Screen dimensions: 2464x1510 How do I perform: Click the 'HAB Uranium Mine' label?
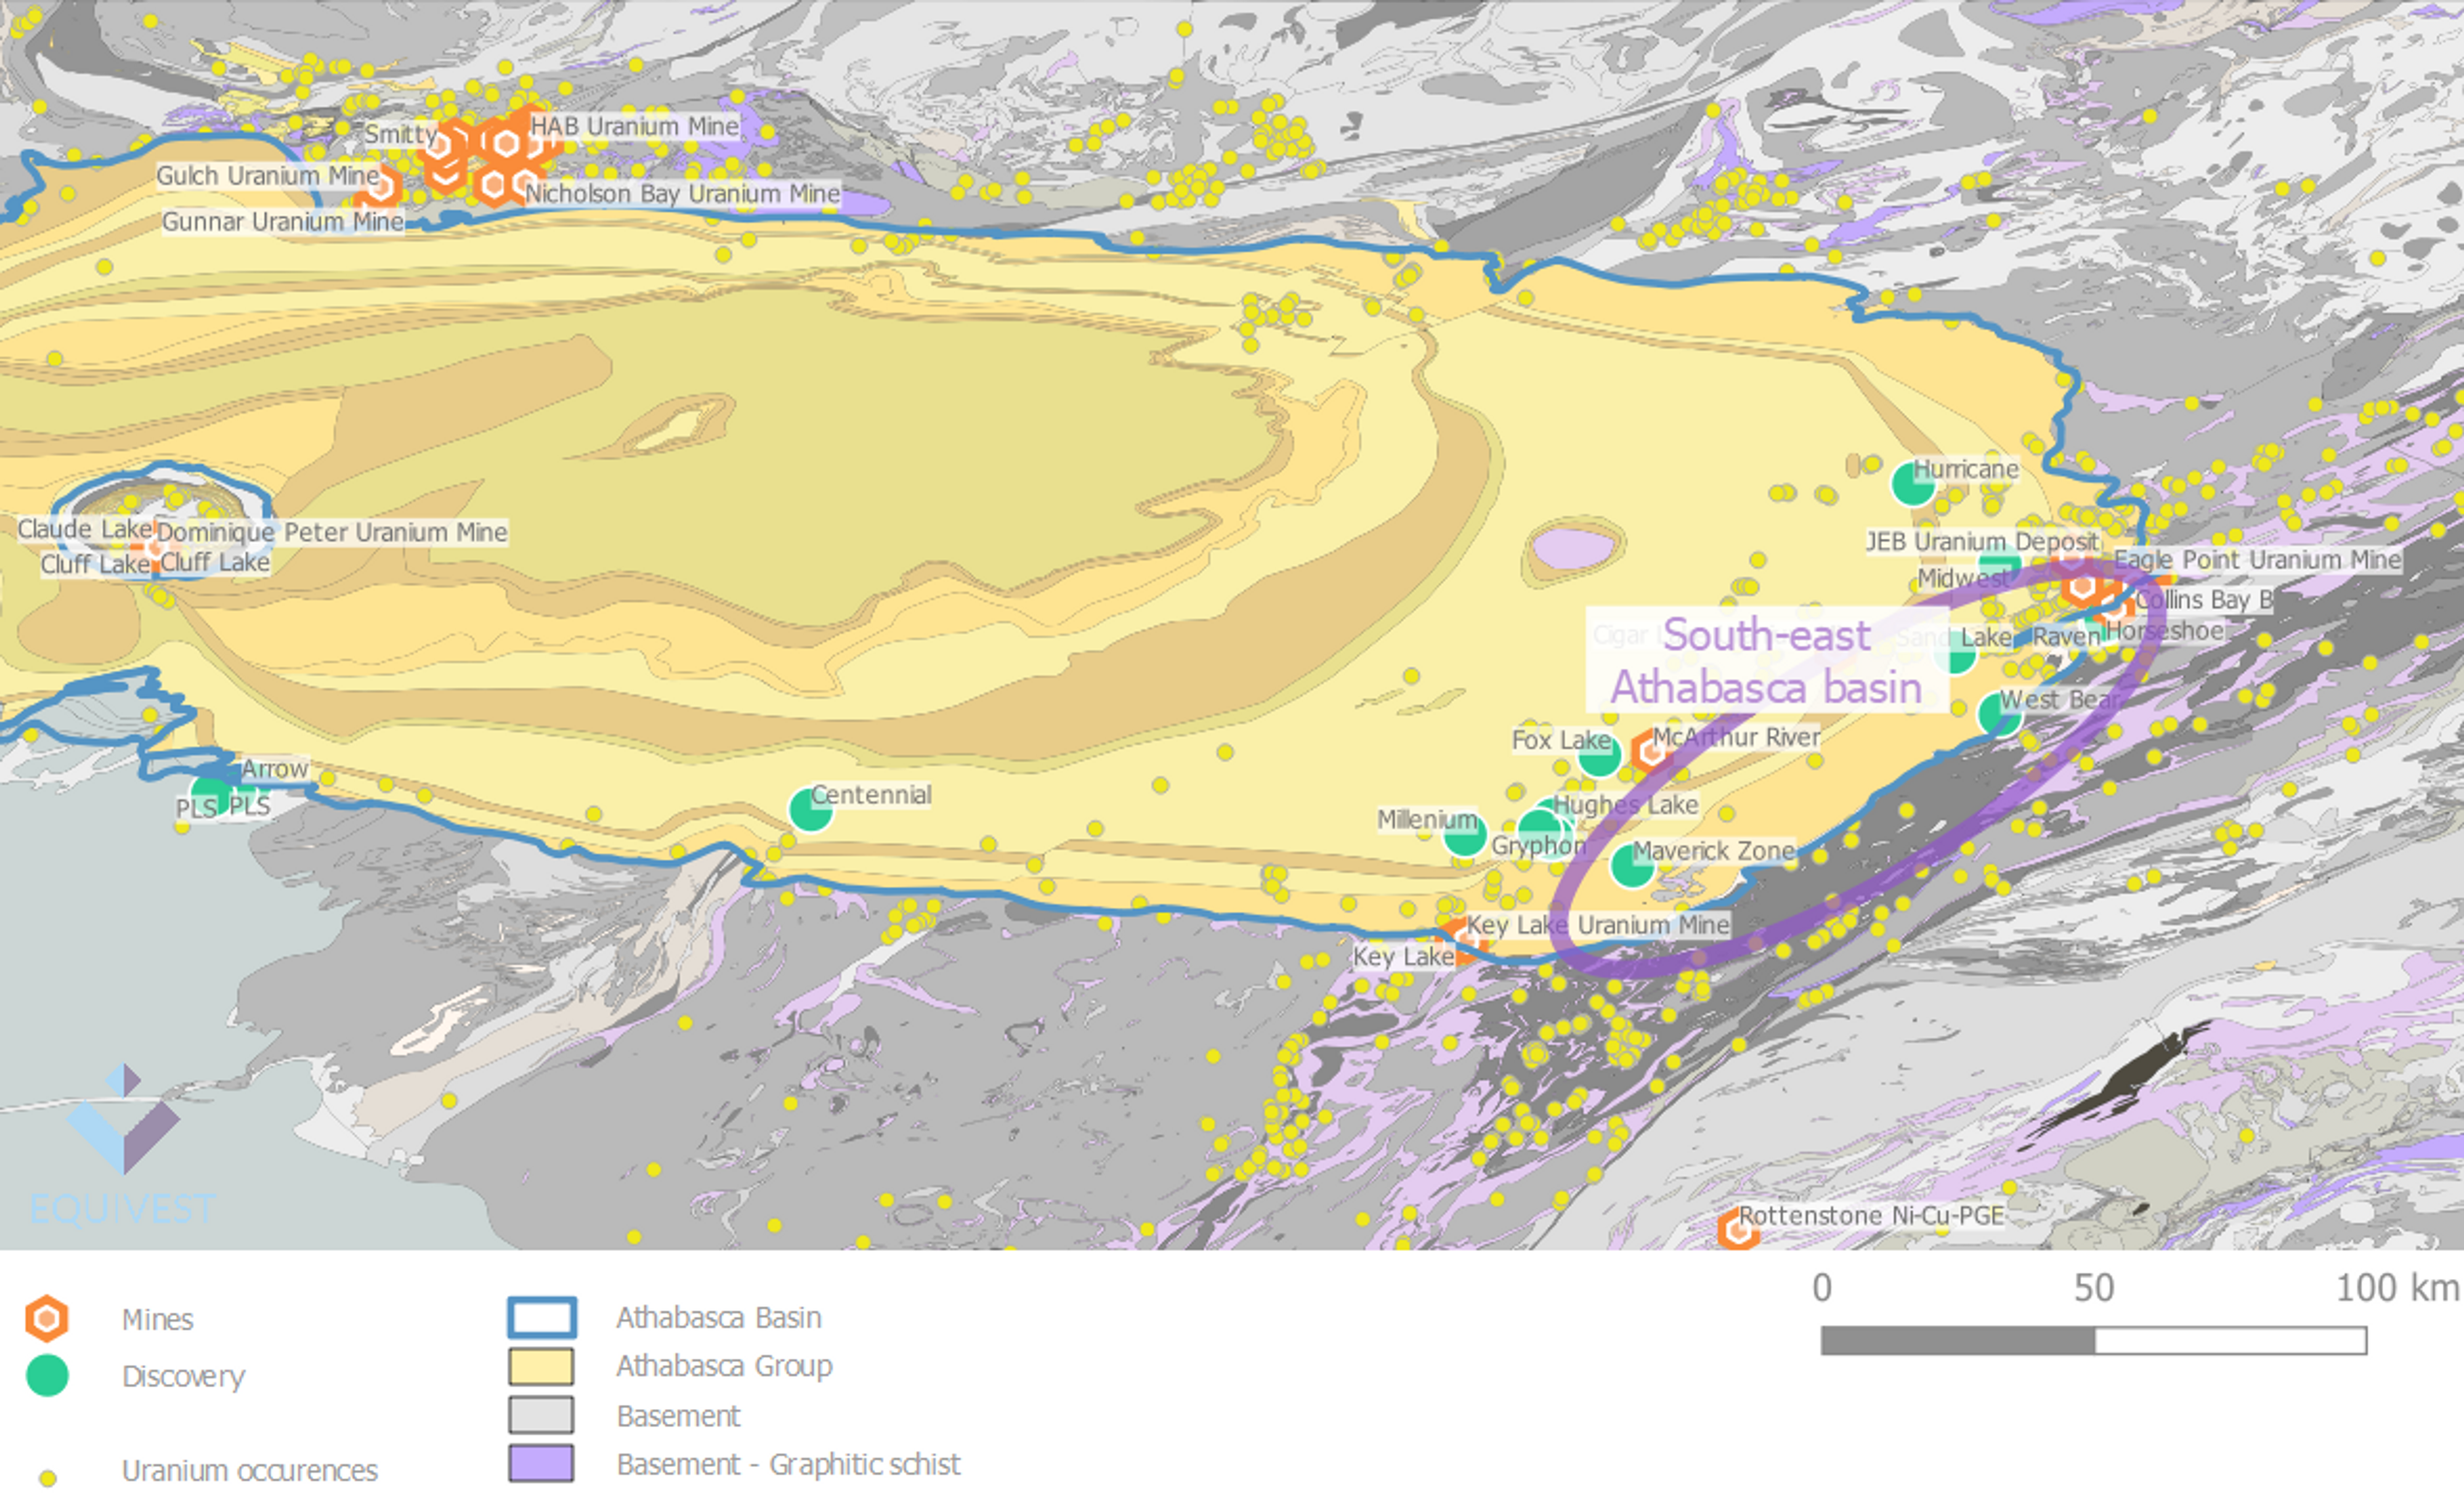click(x=635, y=126)
